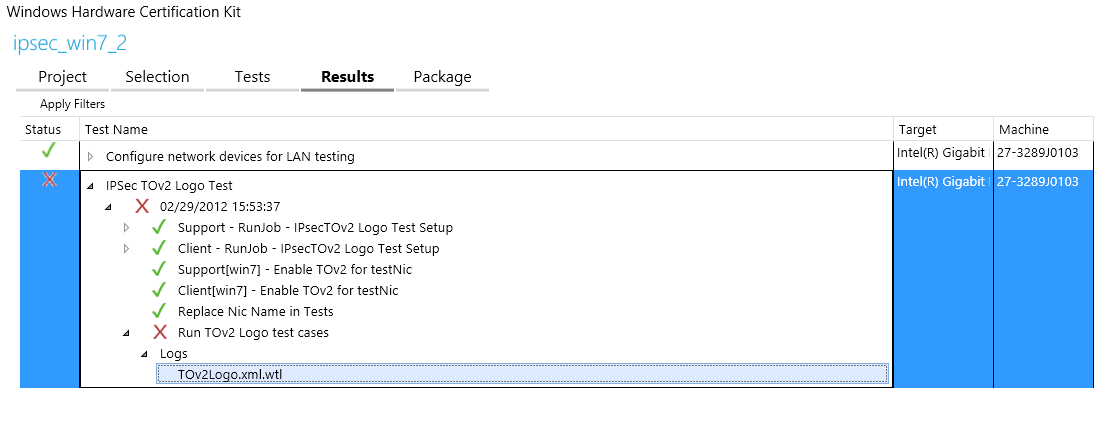Click Apply Filters
1115x433 pixels.
[72, 104]
